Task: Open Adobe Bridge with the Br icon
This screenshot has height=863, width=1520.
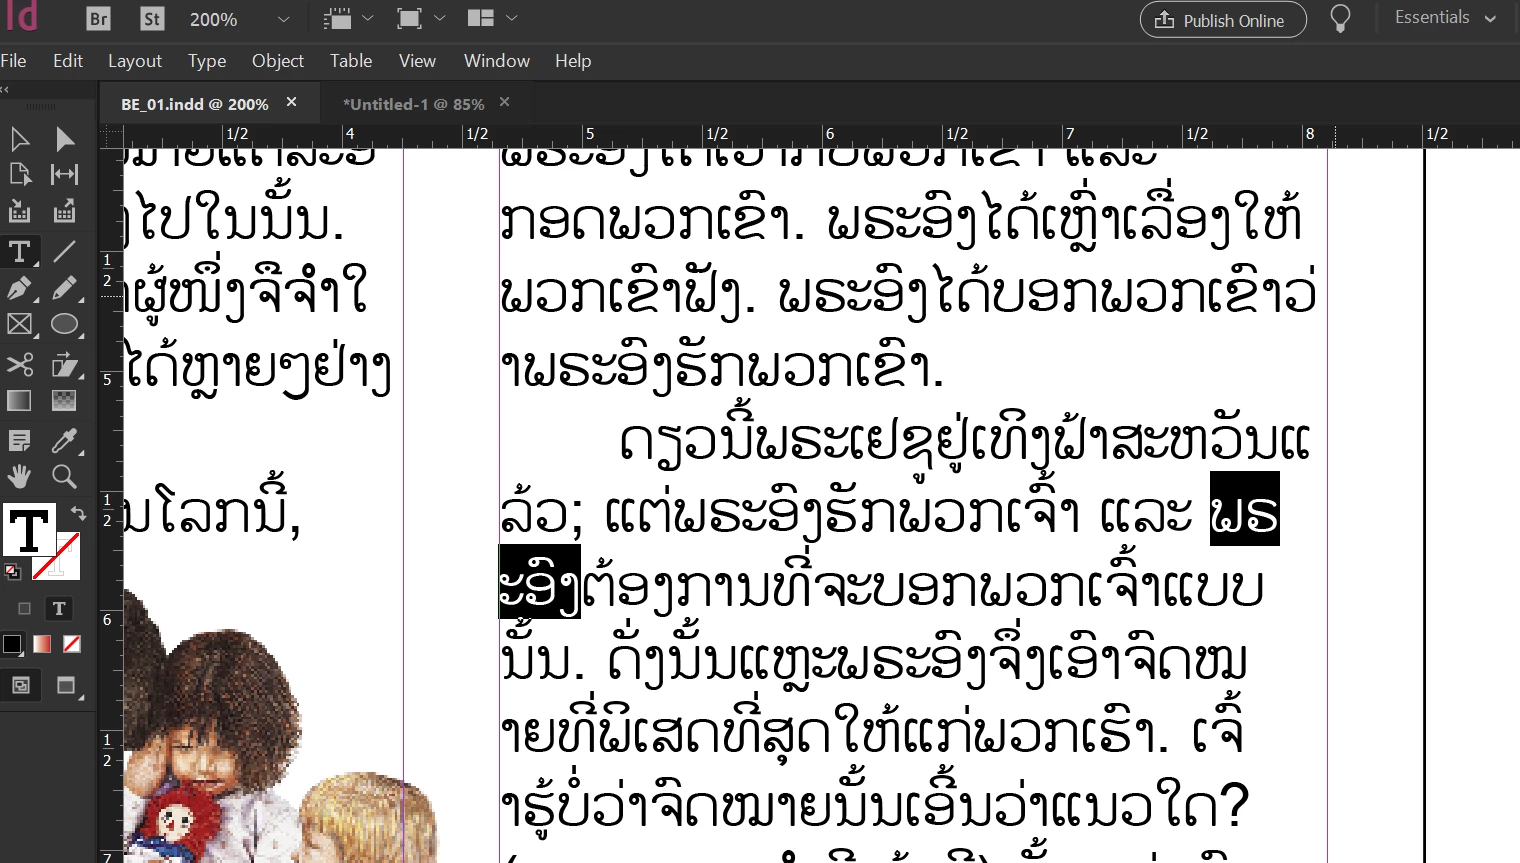Action: tap(98, 18)
